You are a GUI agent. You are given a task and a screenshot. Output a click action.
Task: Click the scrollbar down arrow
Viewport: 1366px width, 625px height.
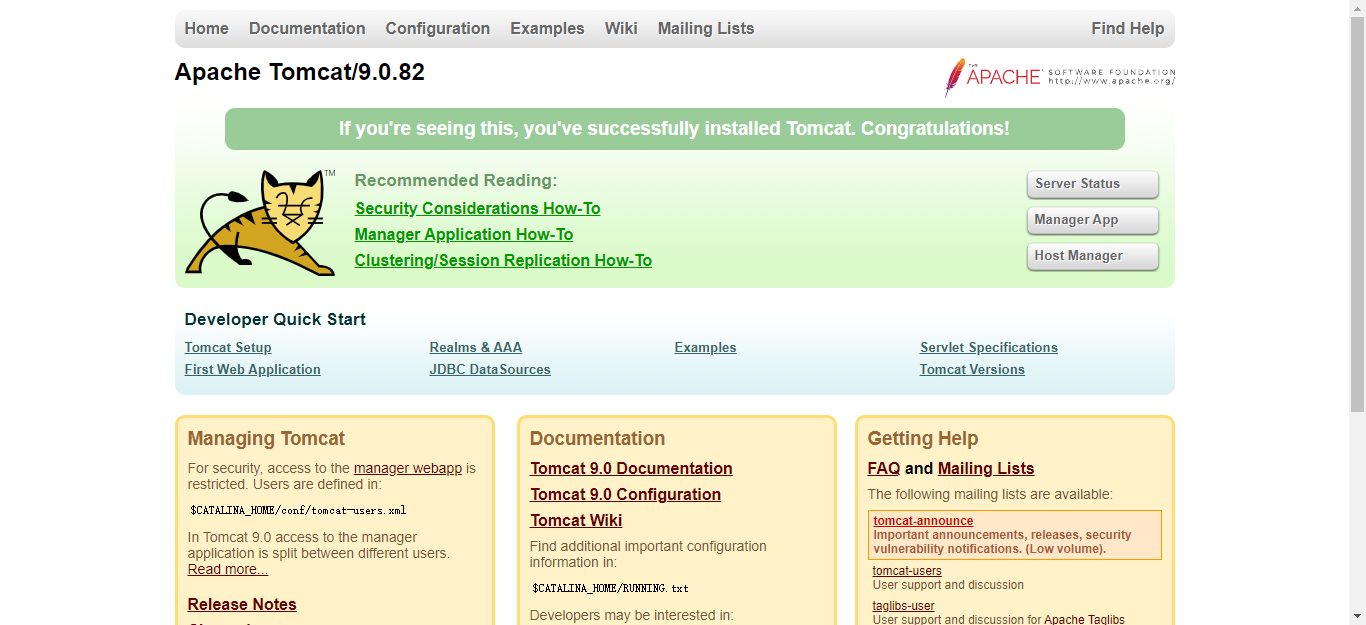pyautogui.click(x=1357, y=617)
